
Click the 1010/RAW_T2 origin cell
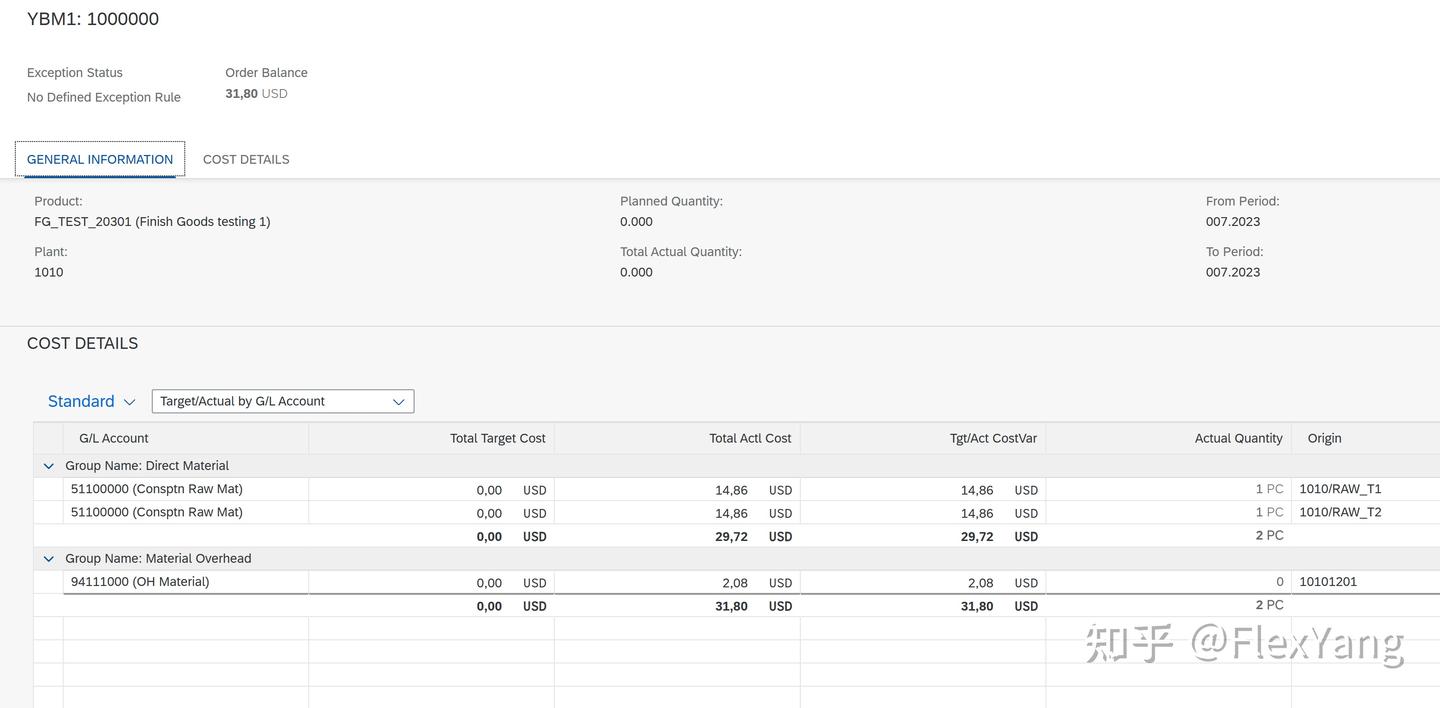[x=1340, y=512]
